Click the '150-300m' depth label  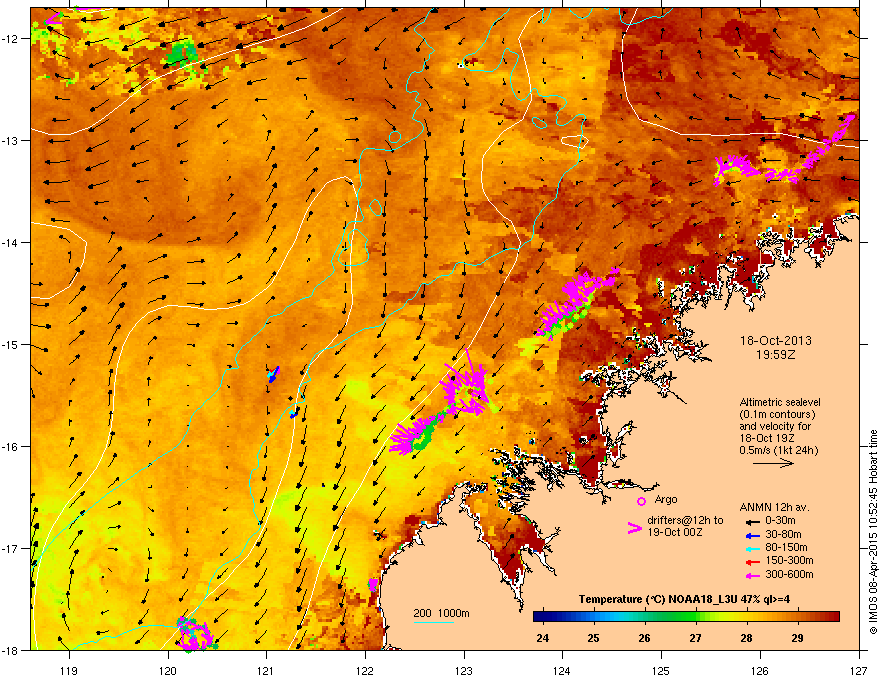tap(789, 560)
